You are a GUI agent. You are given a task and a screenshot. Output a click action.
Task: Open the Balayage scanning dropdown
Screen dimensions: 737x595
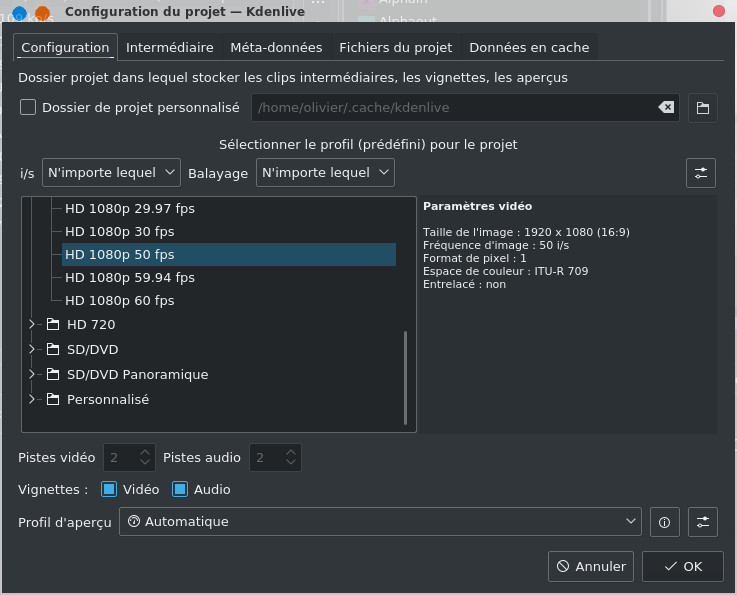(325, 173)
